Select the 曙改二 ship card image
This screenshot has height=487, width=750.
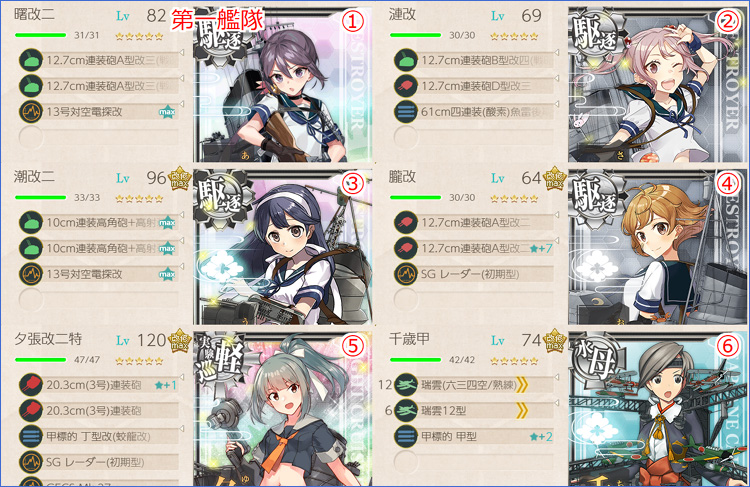point(282,85)
